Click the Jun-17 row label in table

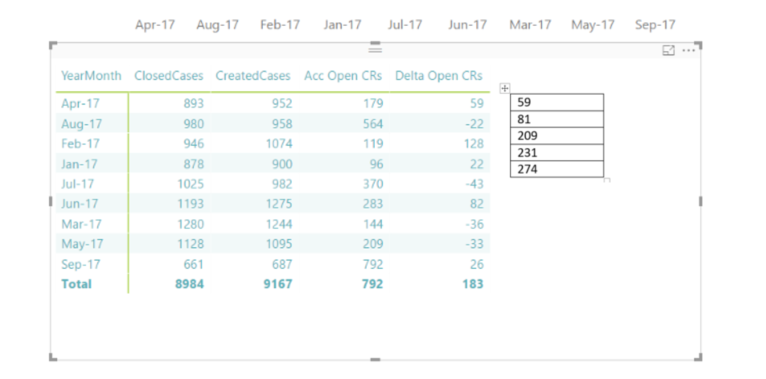pyautogui.click(x=80, y=204)
